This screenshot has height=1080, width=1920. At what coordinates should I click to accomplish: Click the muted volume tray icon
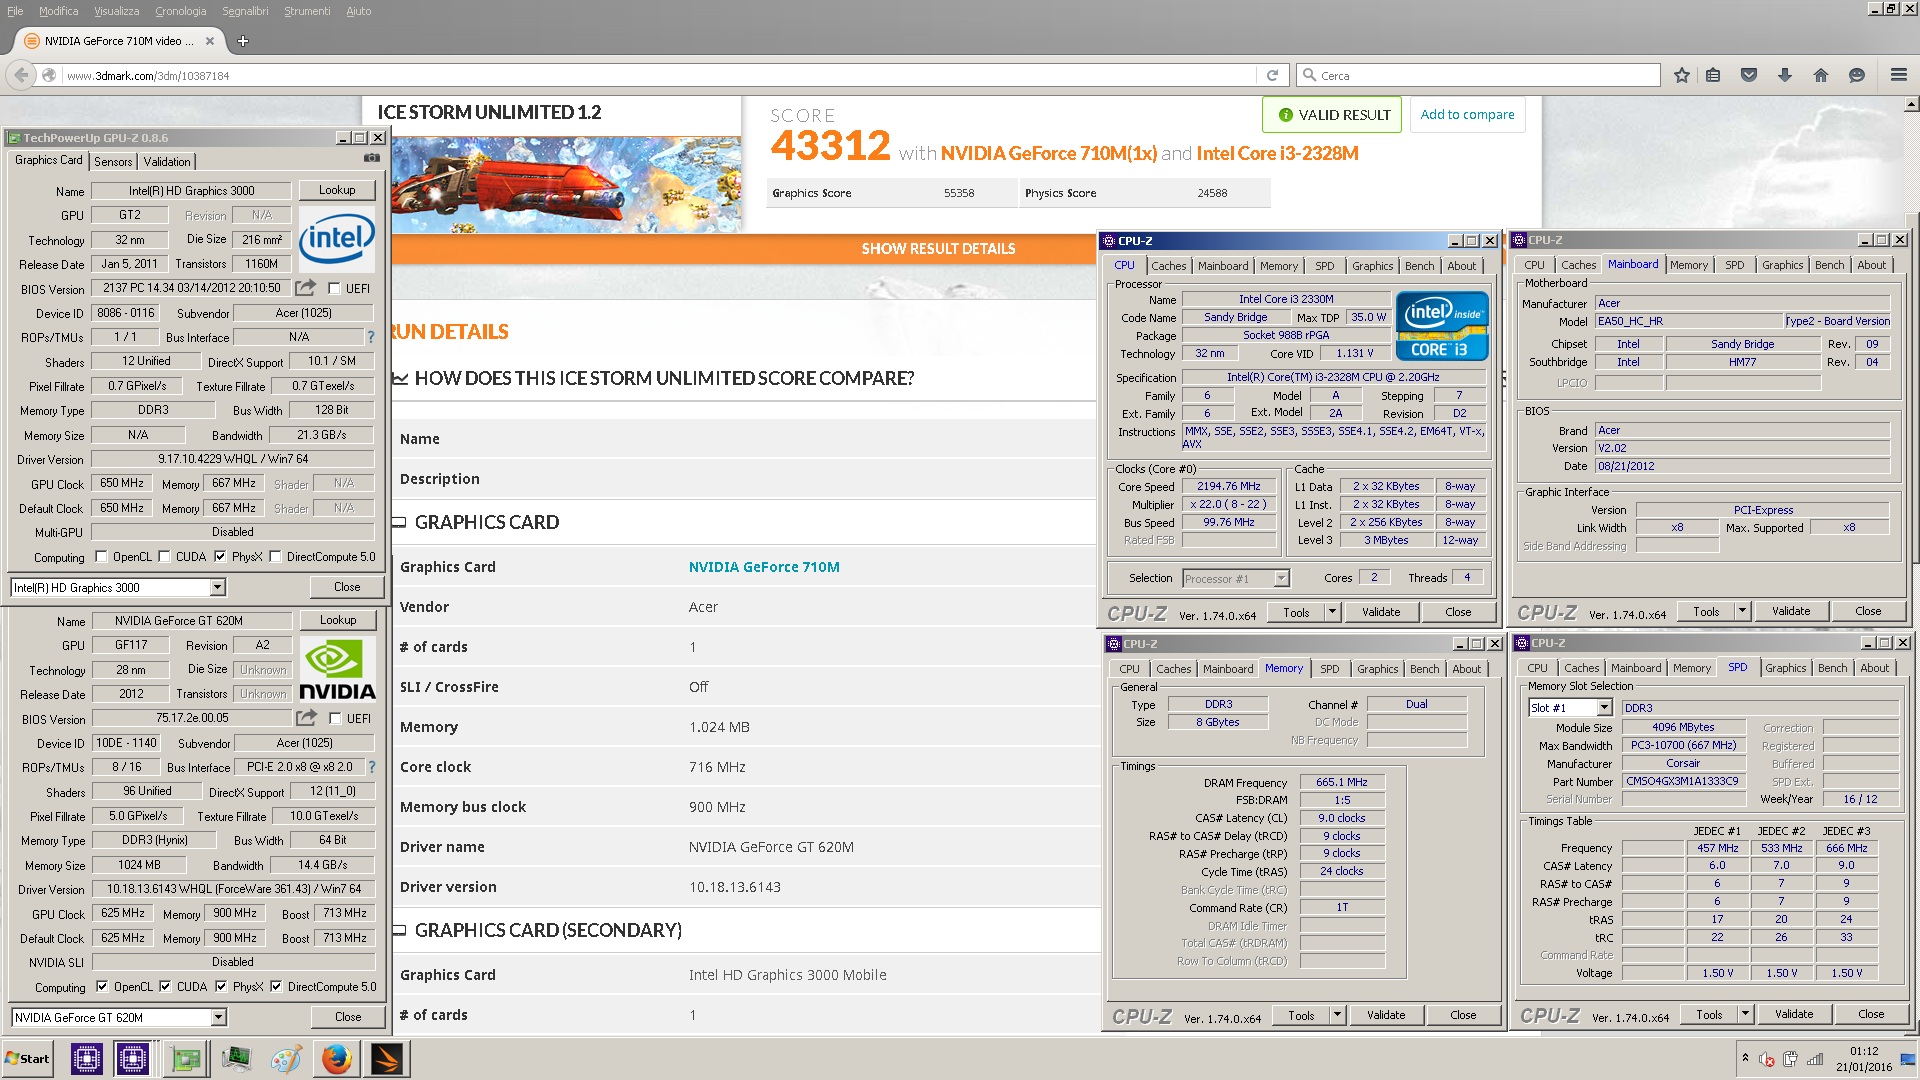click(1767, 1060)
